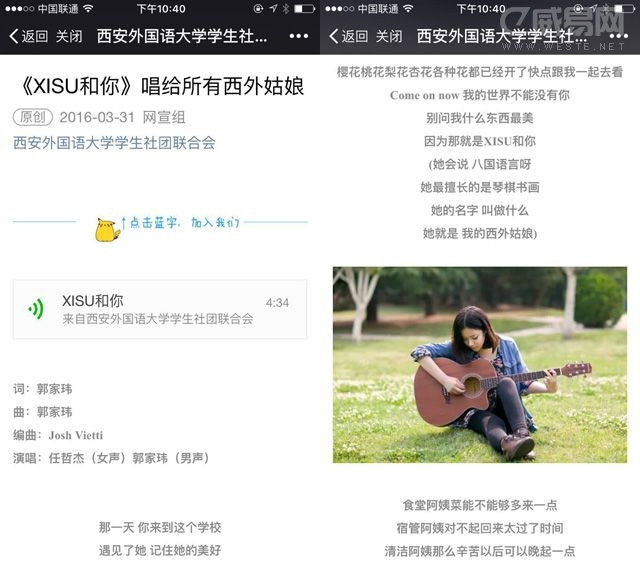Tap 关闭 on the left screen header
Image resolution: width=640 pixels, height=570 pixels.
coord(69,36)
